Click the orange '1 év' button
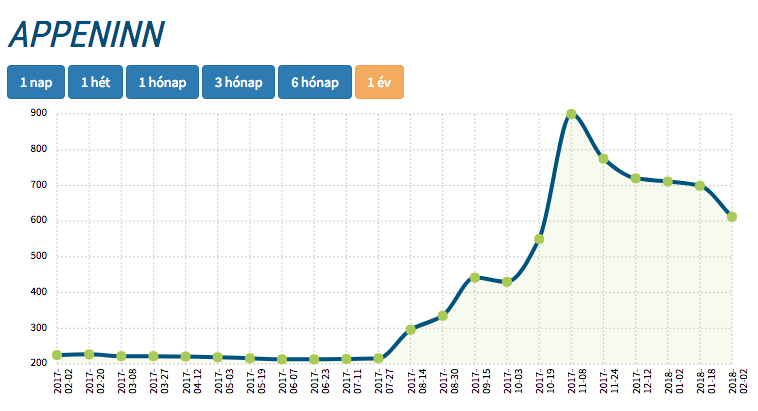Screen dimensions: 758x411 pyautogui.click(x=379, y=82)
